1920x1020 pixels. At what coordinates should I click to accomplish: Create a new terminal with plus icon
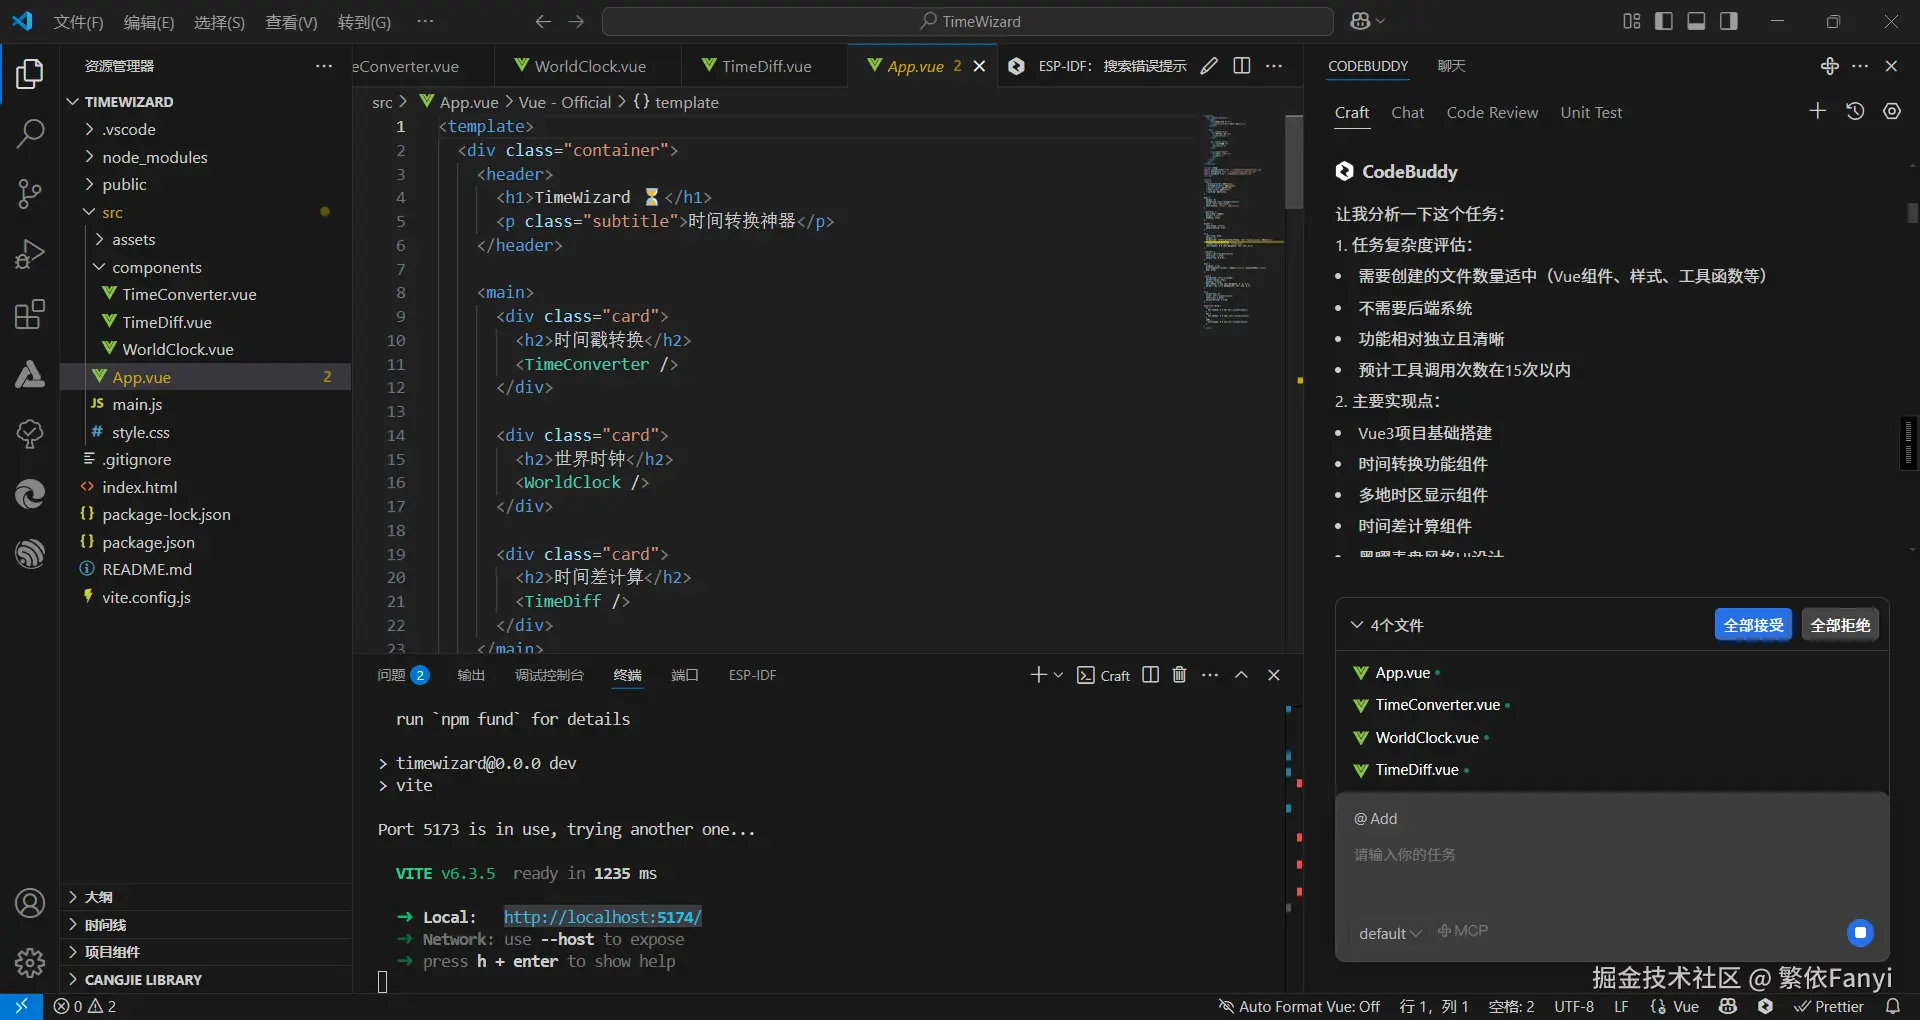click(x=1038, y=675)
